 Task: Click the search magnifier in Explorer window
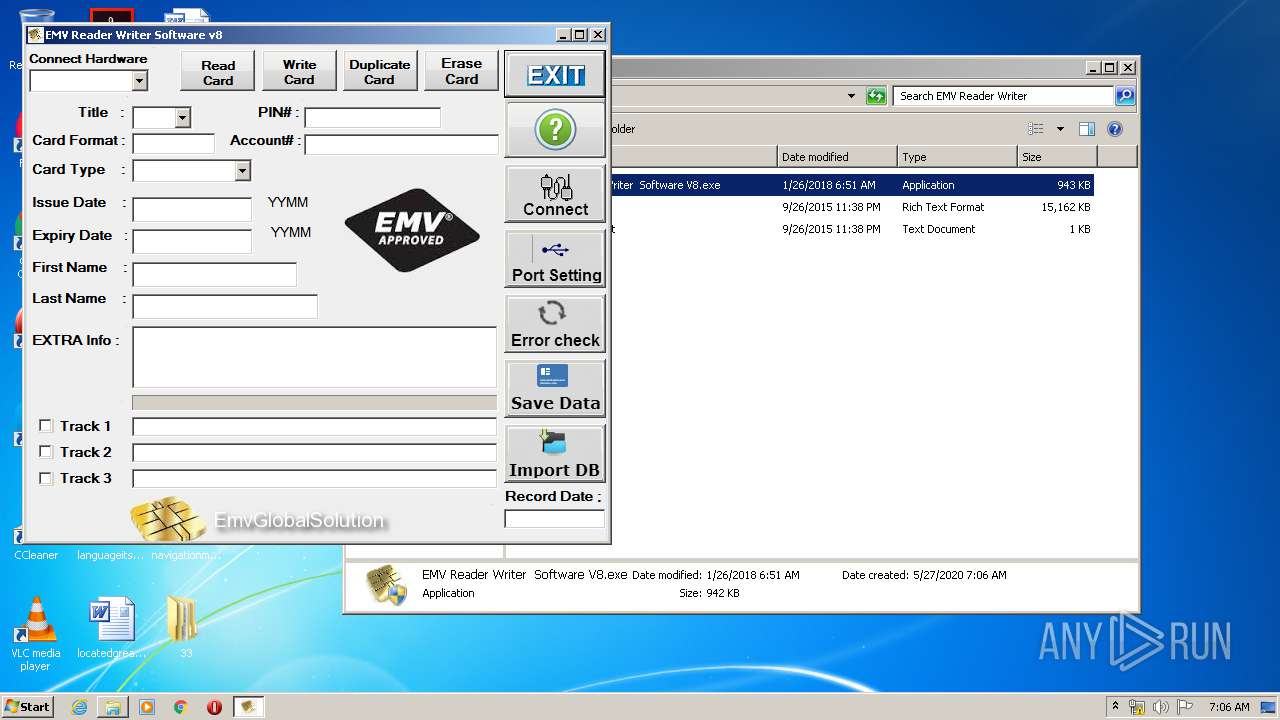(x=1125, y=96)
